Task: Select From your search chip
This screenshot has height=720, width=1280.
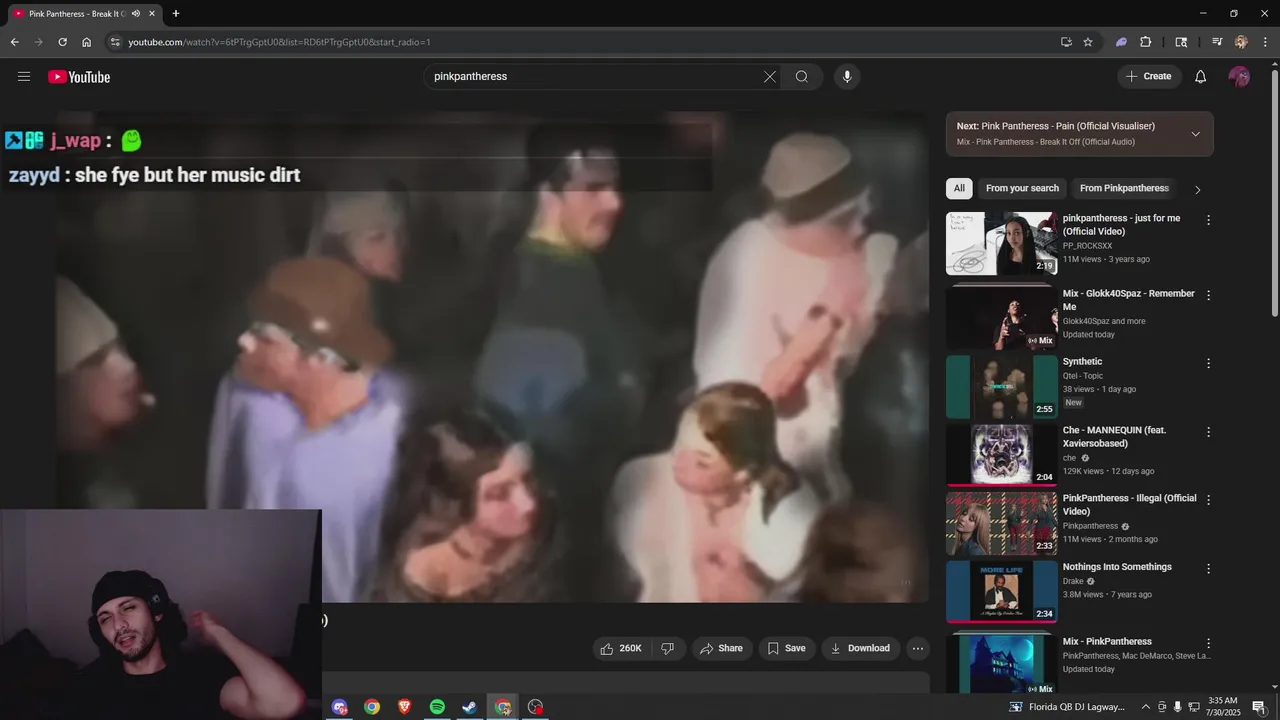Action: (x=1022, y=188)
